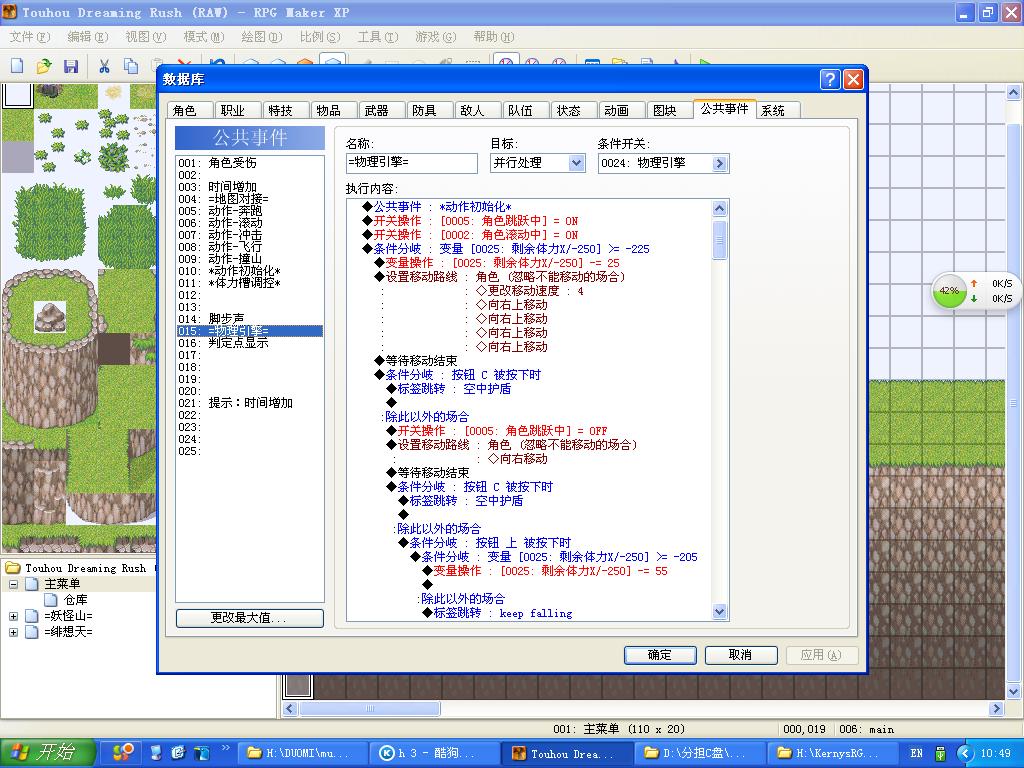
Task: Click the Open Project folder icon
Action: click(44, 65)
